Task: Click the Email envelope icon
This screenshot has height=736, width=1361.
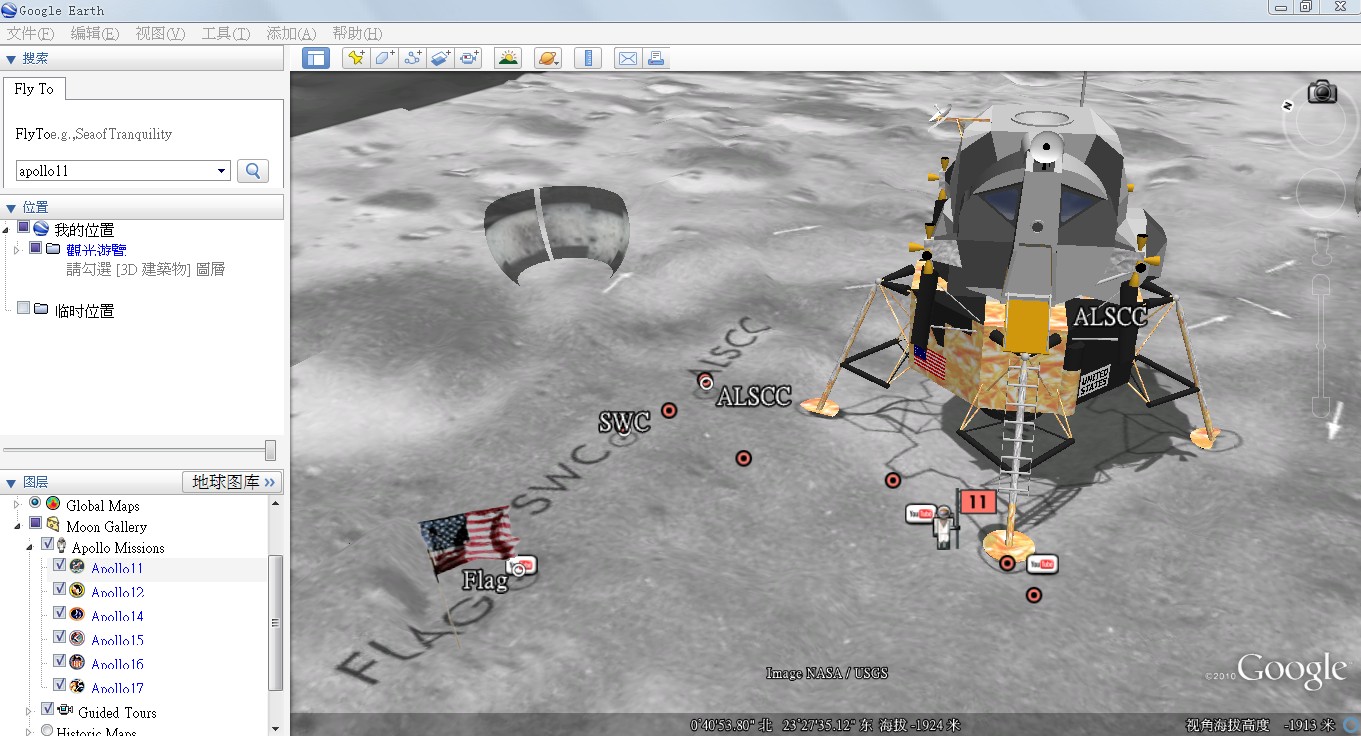Action: tap(627, 58)
